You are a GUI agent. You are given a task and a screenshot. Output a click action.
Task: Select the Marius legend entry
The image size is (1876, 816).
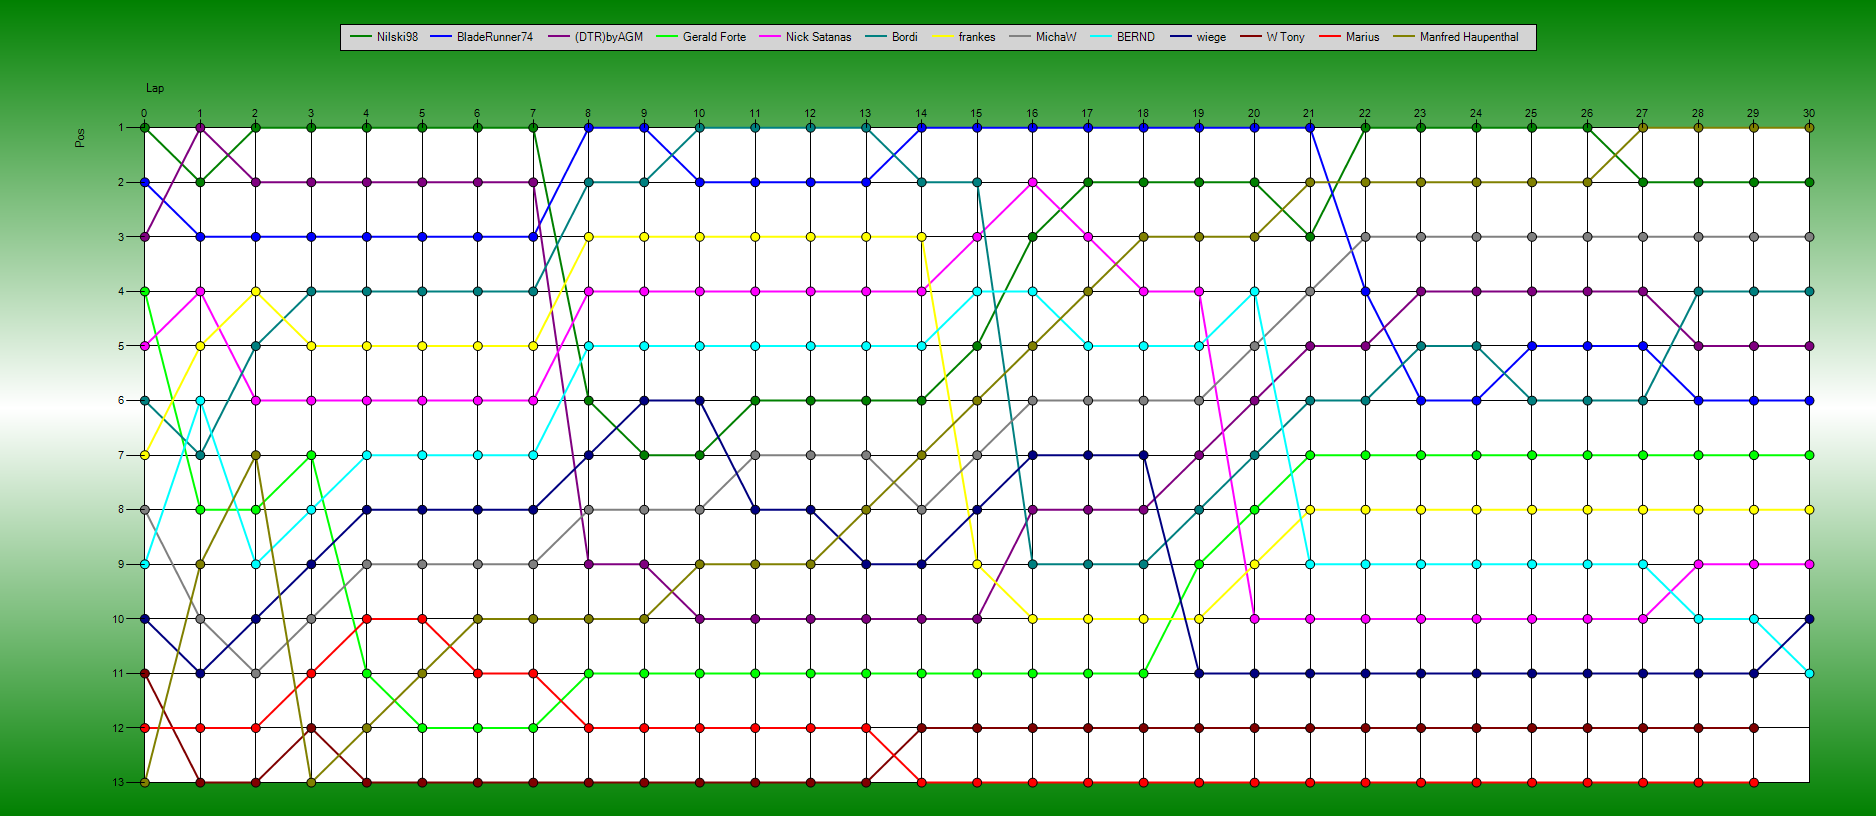pos(1349,37)
